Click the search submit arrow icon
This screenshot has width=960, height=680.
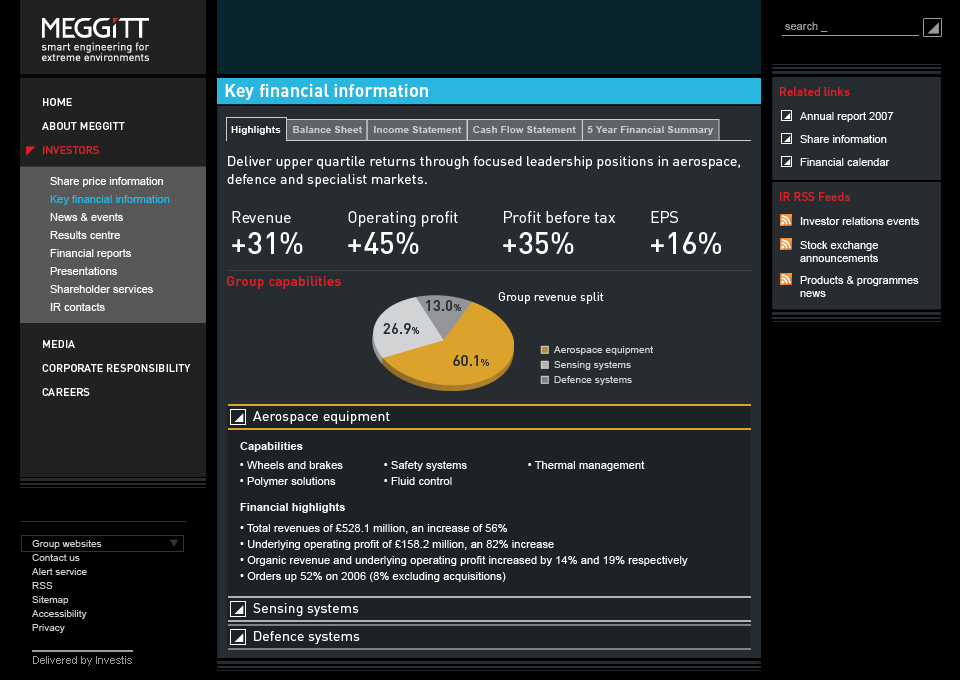[931, 28]
